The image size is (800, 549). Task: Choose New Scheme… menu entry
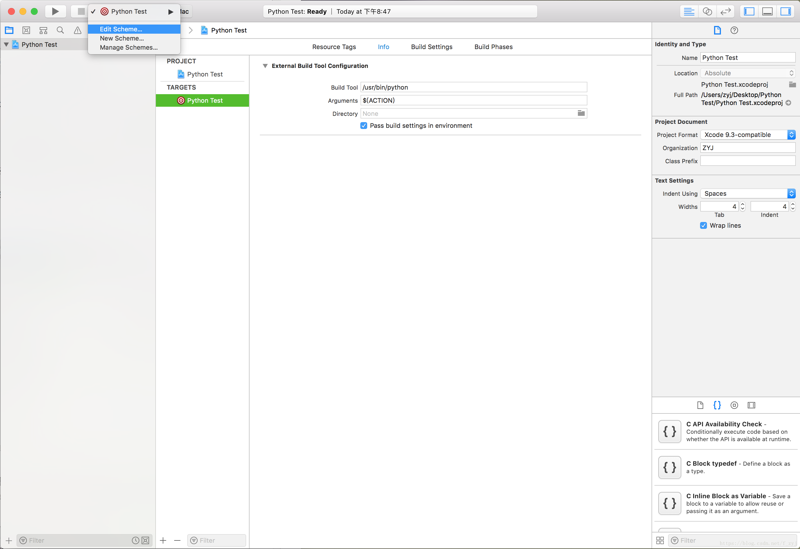coord(134,38)
